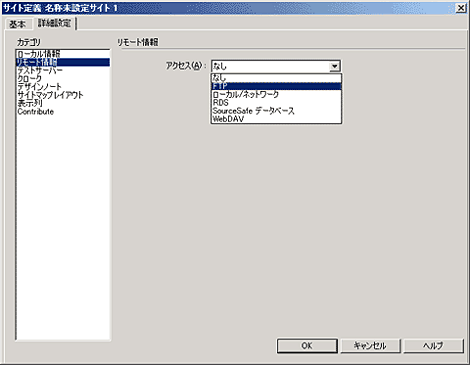
Task: Pick RDS from the access list
Action: (x=276, y=102)
